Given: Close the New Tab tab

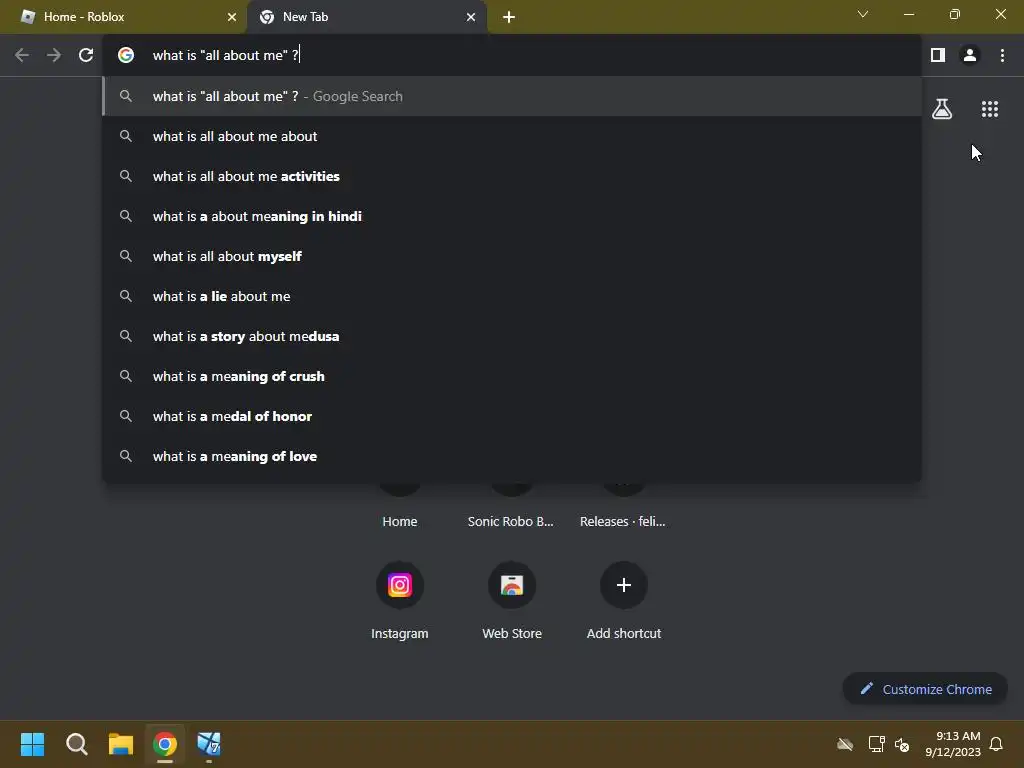Looking at the screenshot, I should pyautogui.click(x=471, y=17).
